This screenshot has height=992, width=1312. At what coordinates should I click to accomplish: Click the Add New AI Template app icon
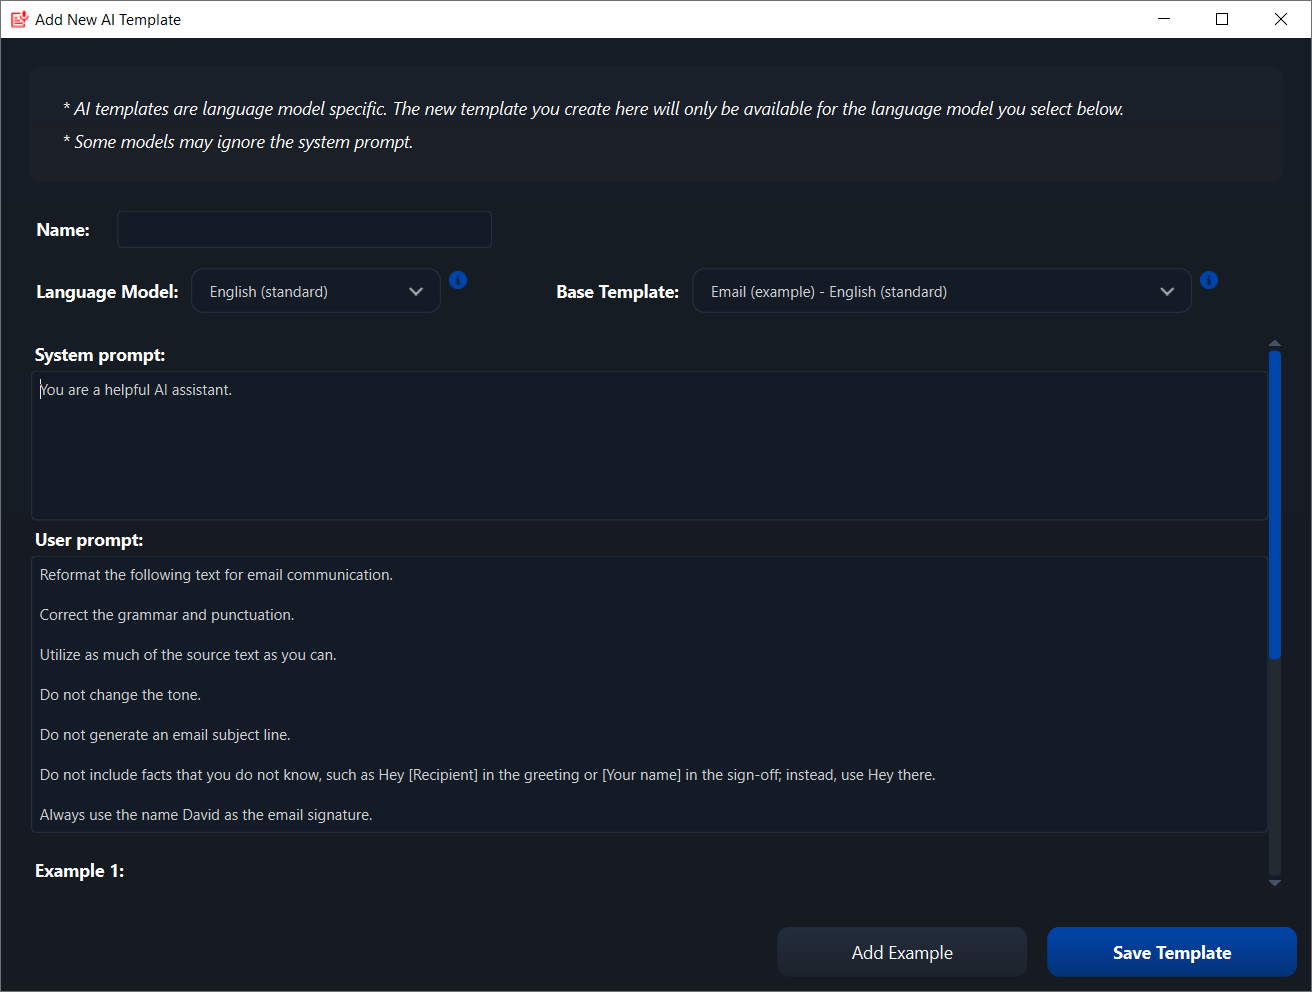(19, 19)
